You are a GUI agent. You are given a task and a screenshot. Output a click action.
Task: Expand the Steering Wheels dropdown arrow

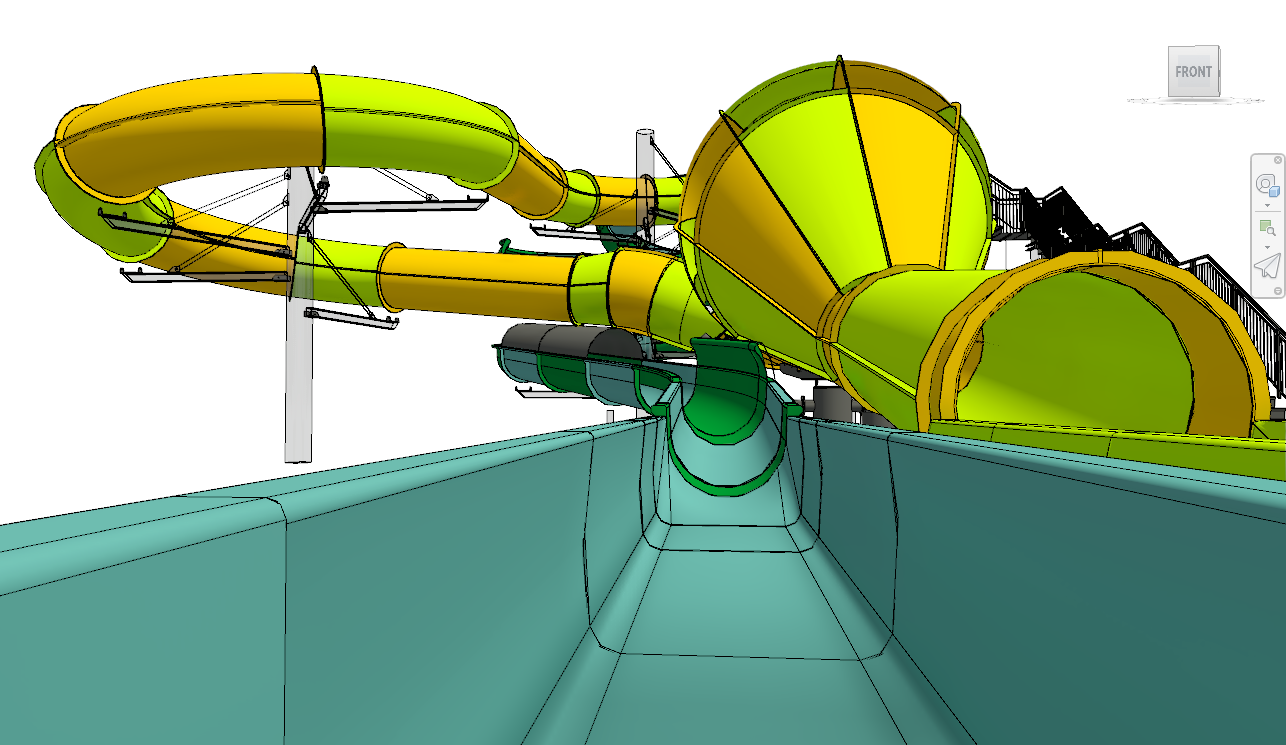[1267, 205]
